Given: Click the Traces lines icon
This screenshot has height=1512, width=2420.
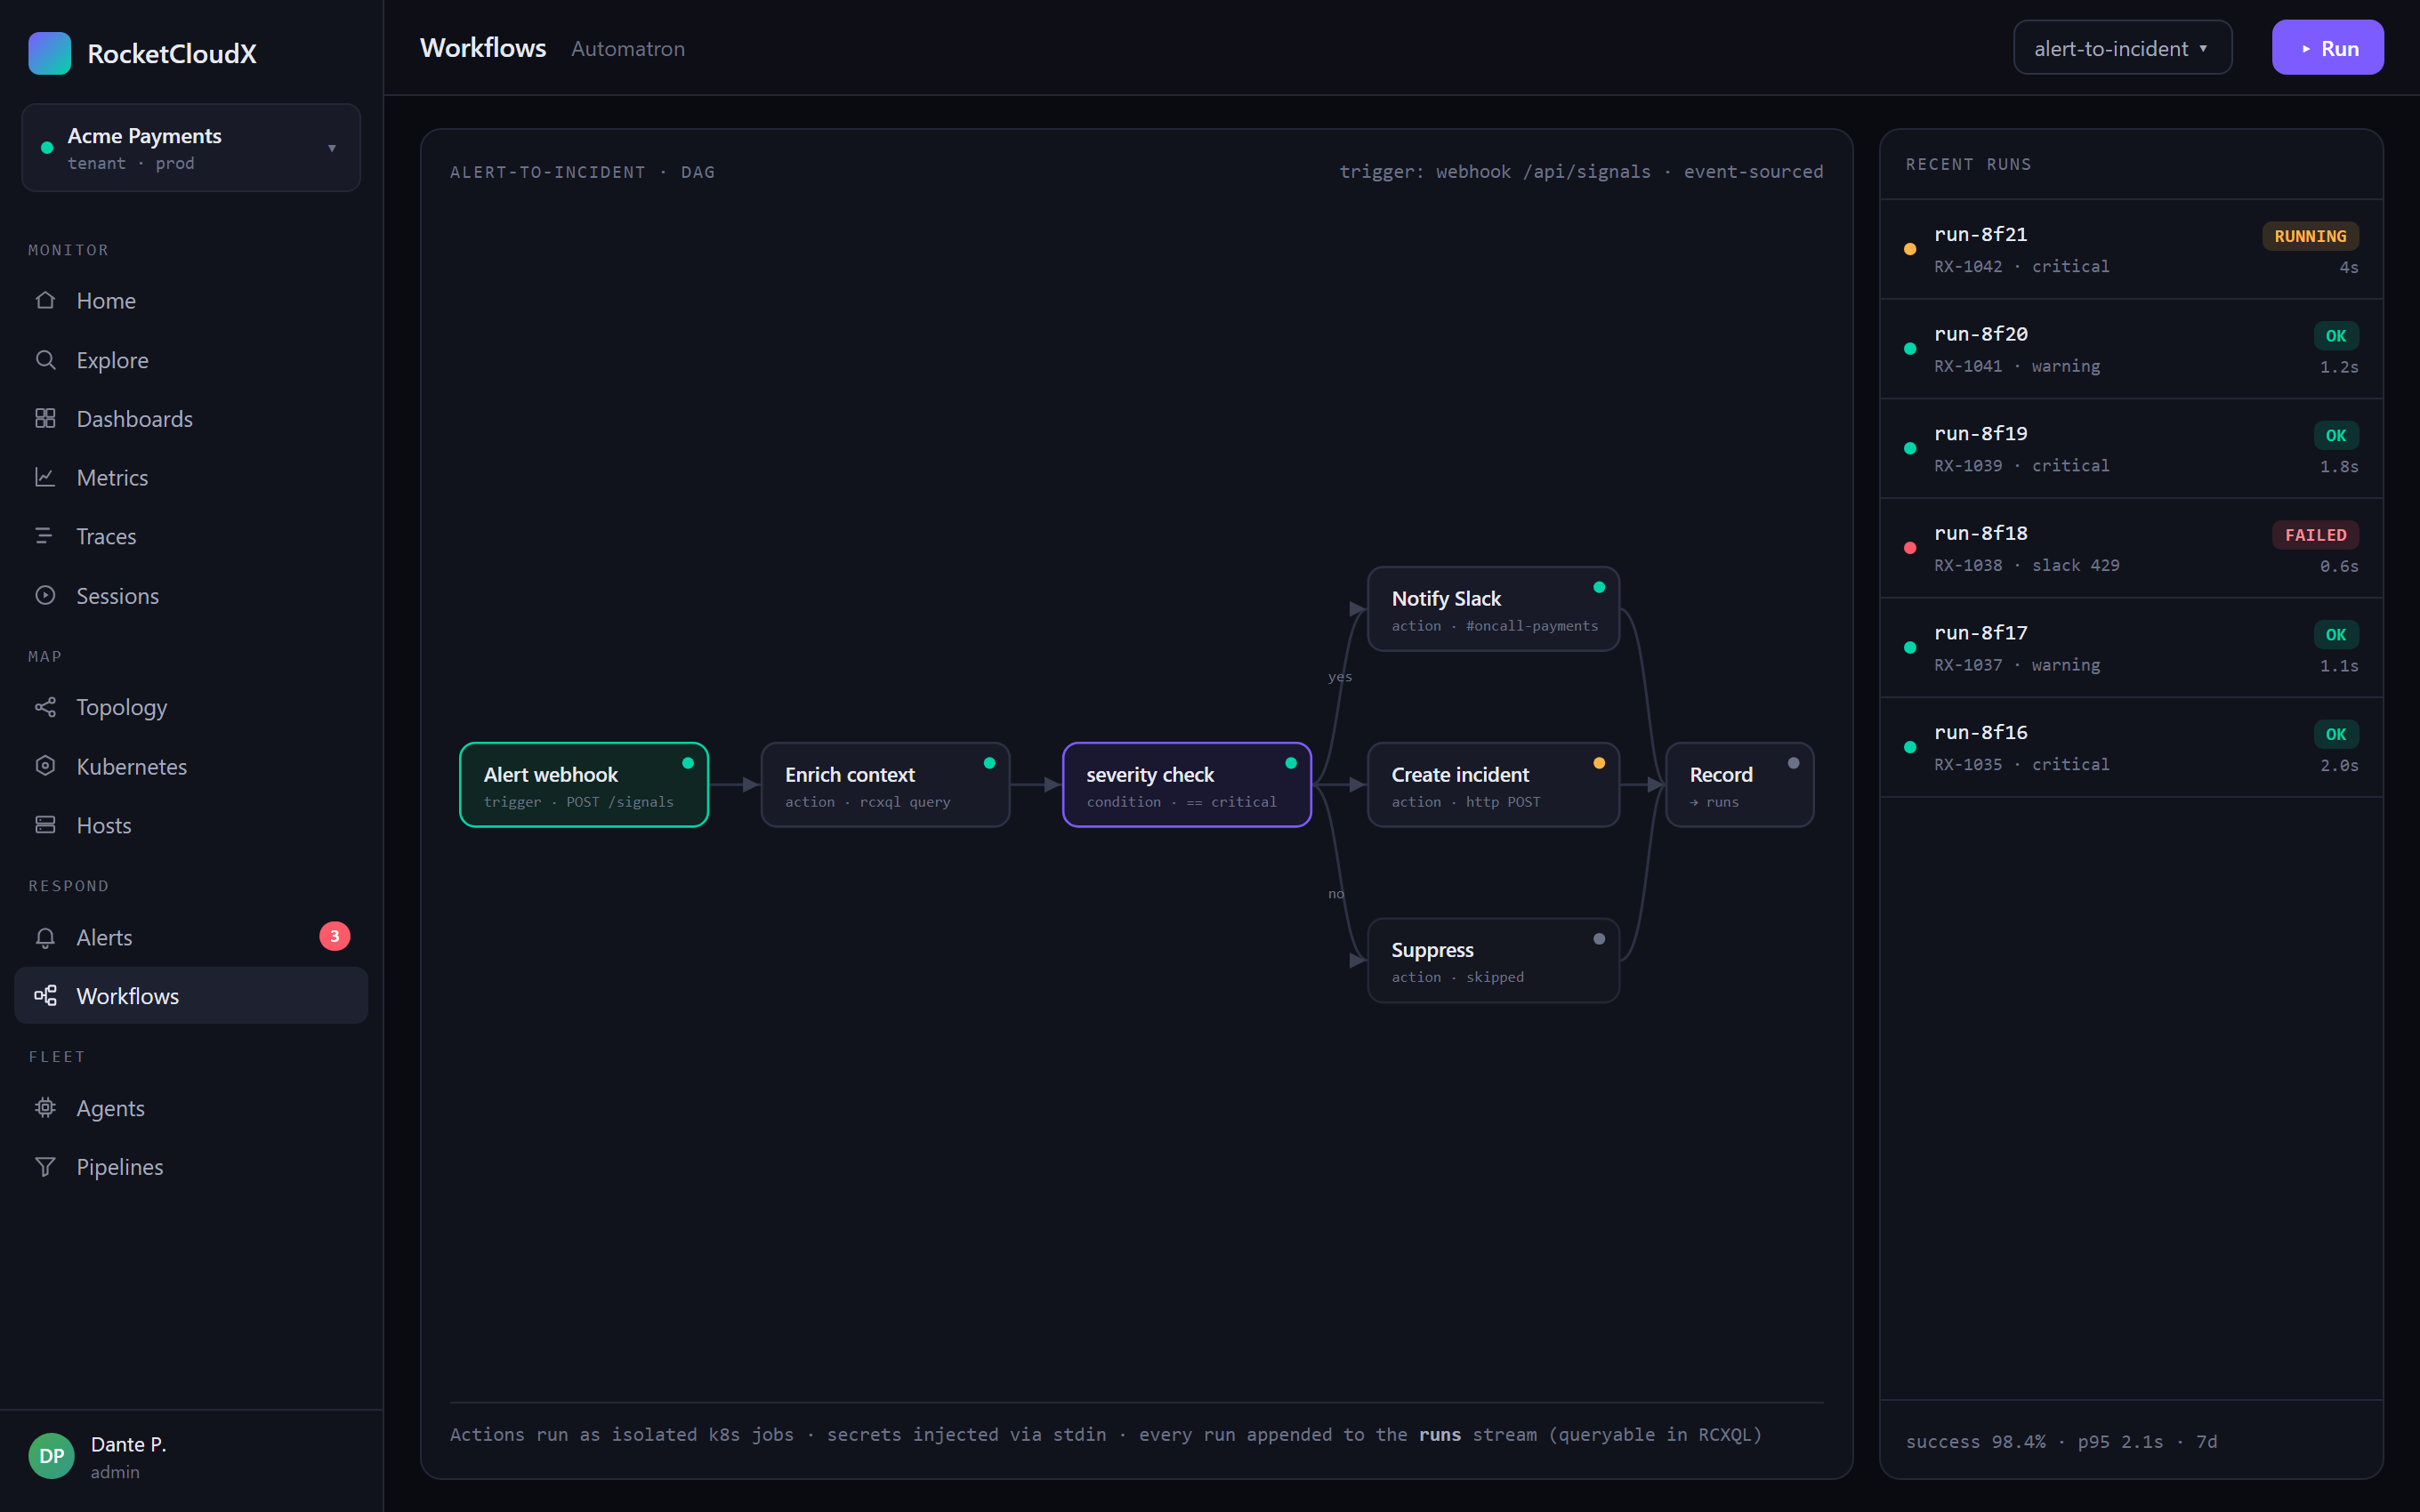Looking at the screenshot, I should pos(45,536).
